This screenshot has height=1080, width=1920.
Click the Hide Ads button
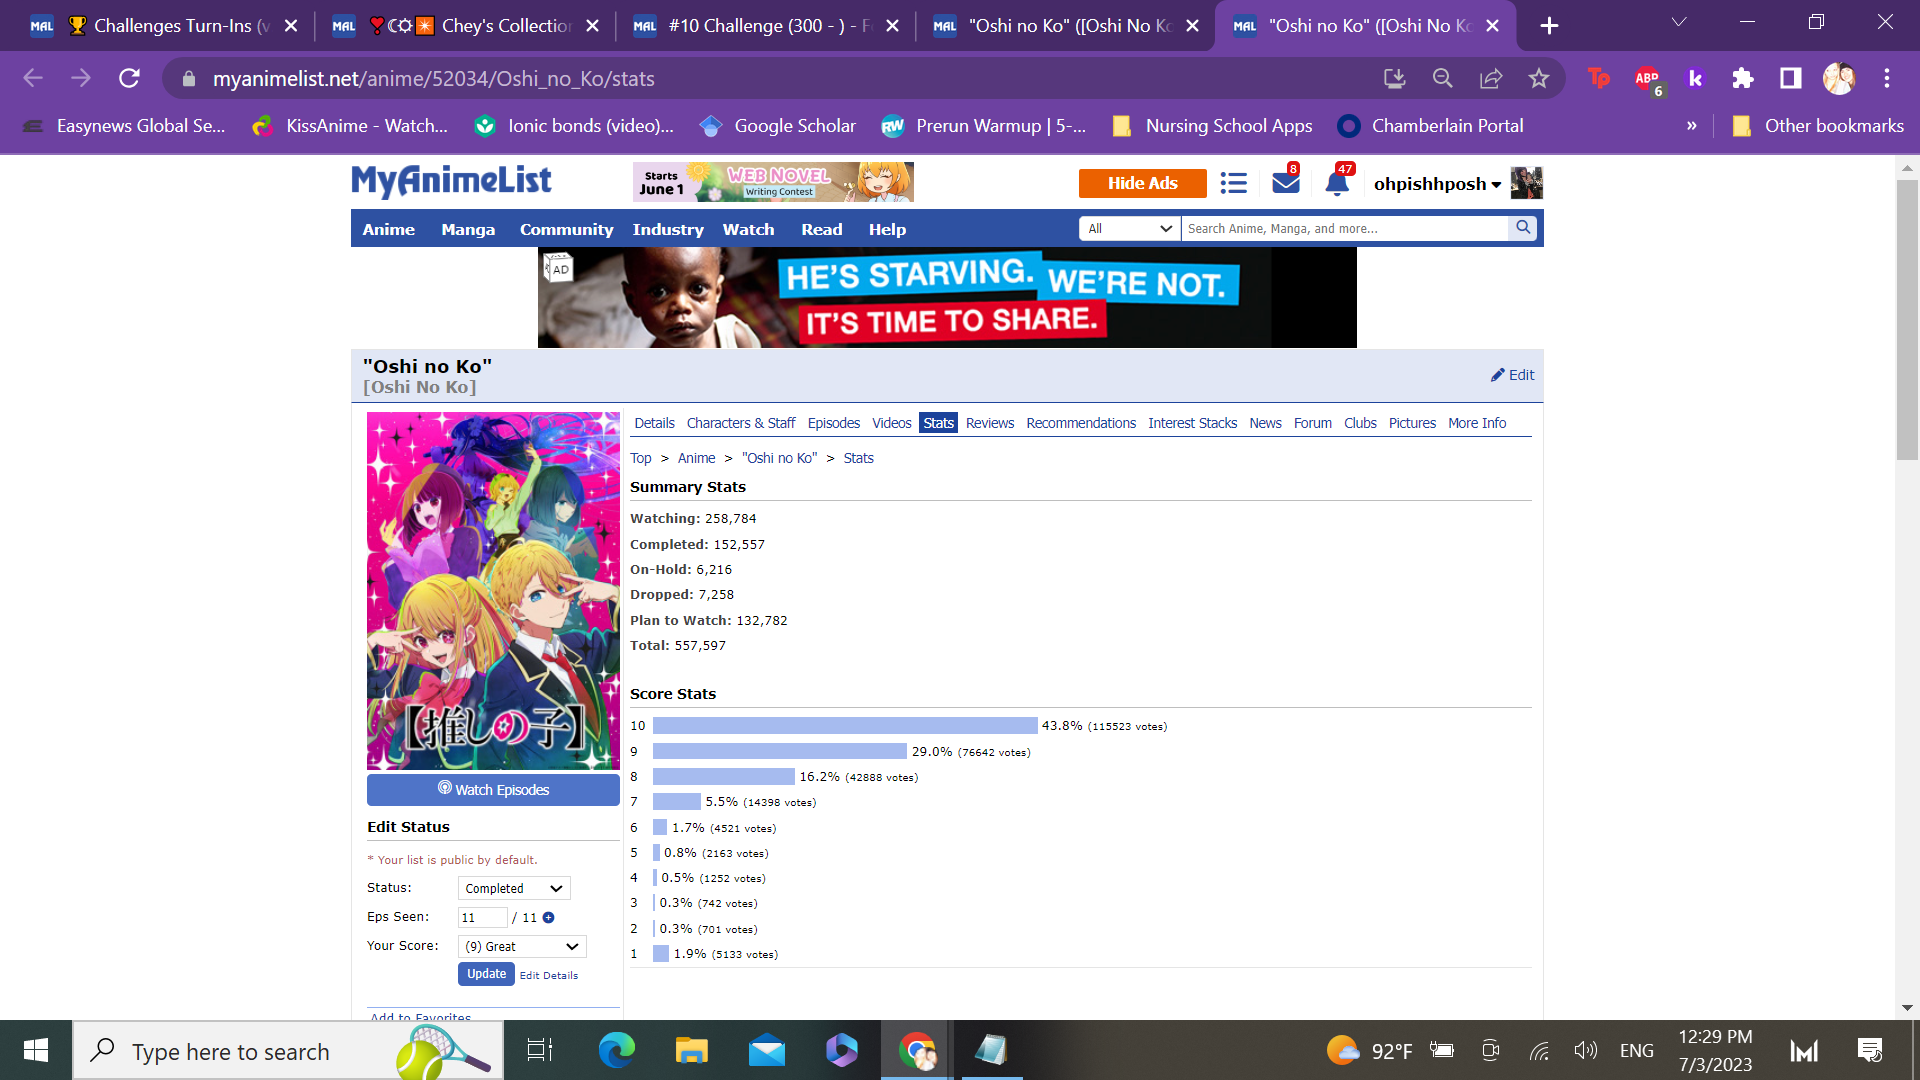(x=1142, y=184)
